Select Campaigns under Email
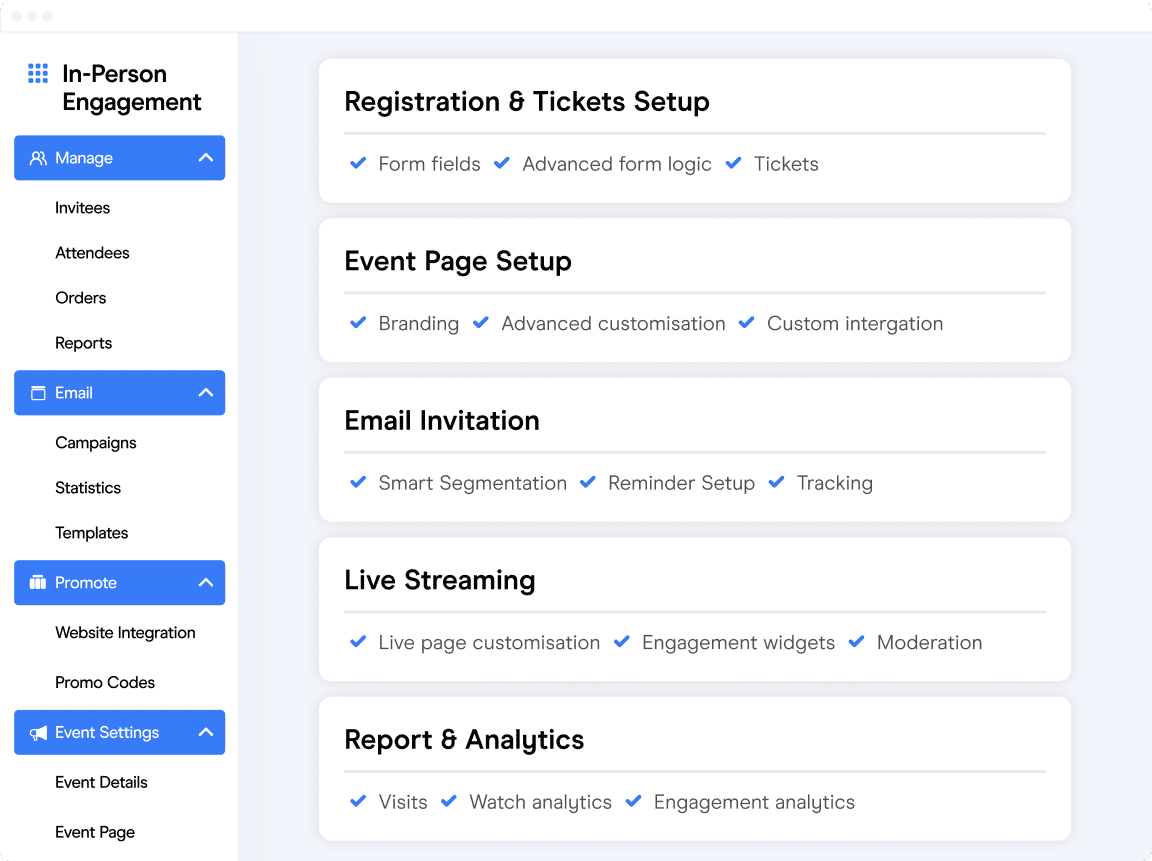Viewport: 1152px width, 861px height. pyautogui.click(x=96, y=443)
